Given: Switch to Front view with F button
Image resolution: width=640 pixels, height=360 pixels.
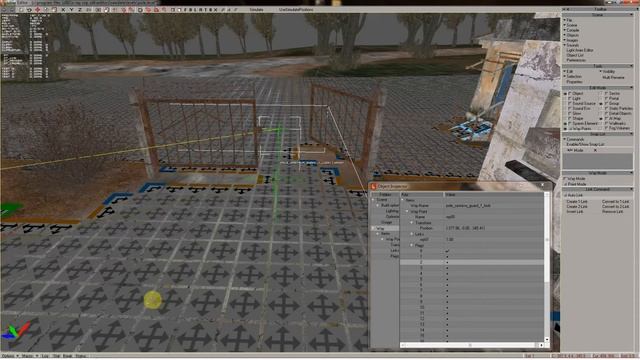Looking at the screenshot, I should pyautogui.click(x=185, y=9).
